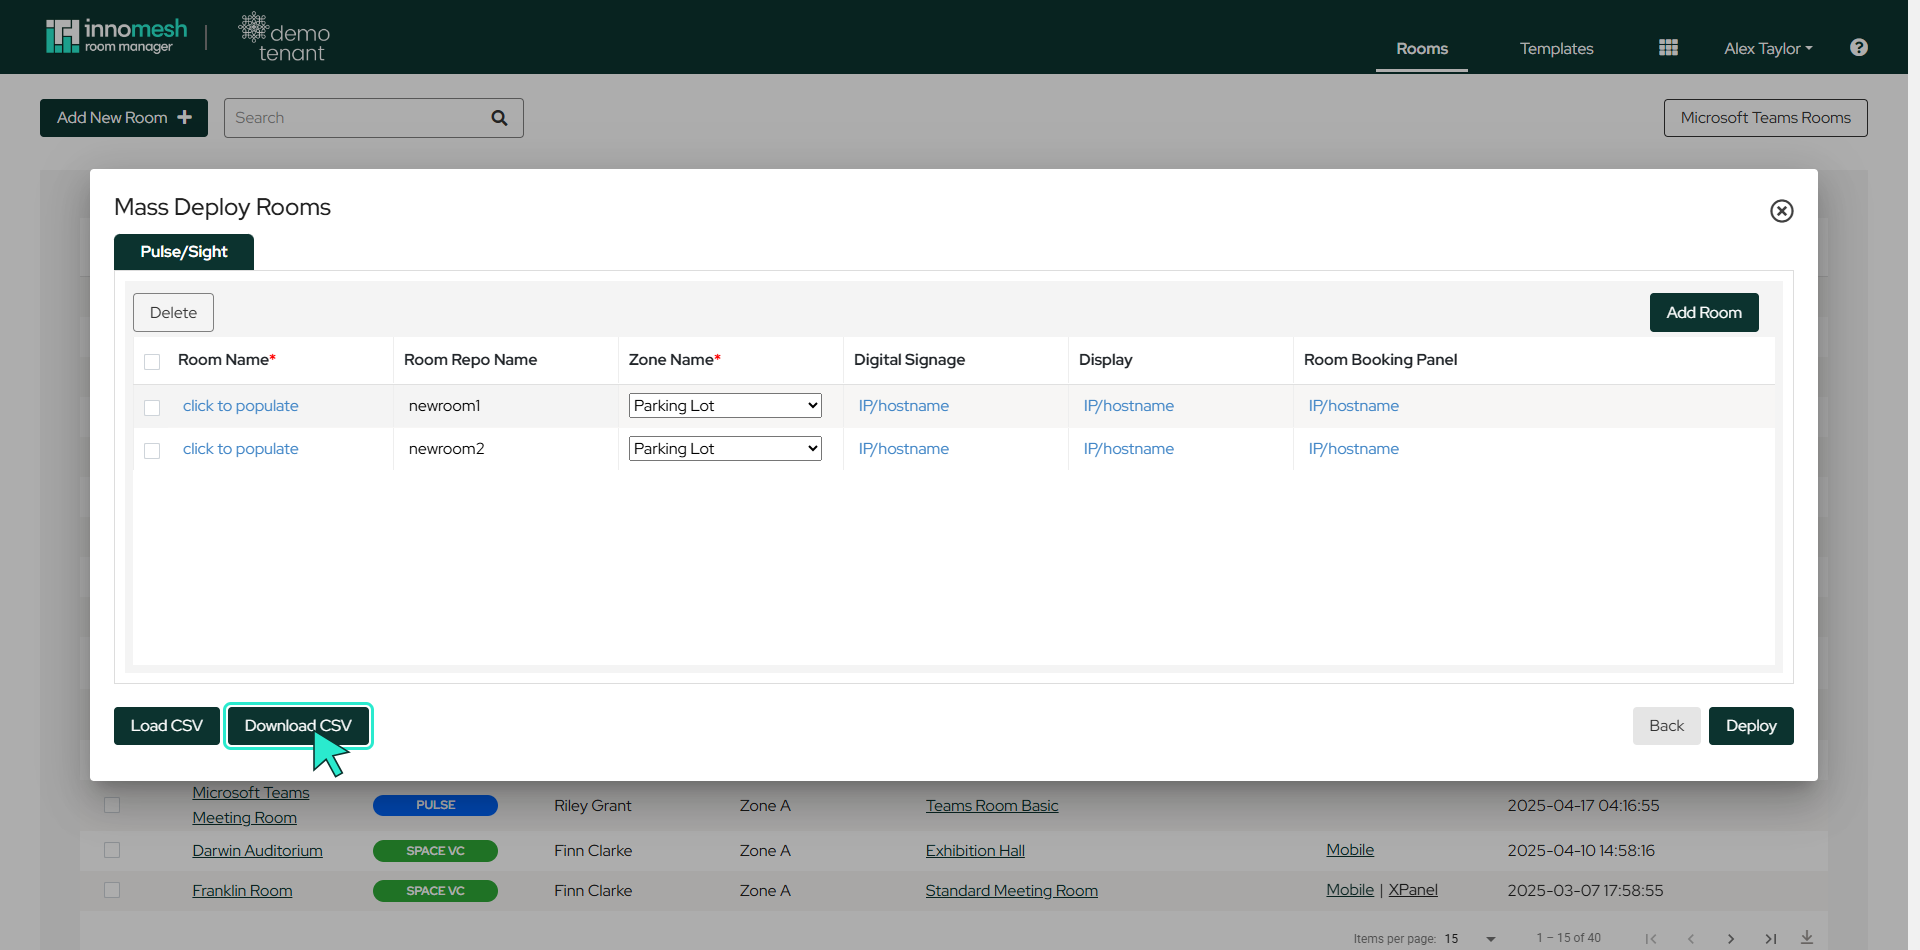1920x950 pixels.
Task: Go to previous page of rooms
Action: pos(1691,938)
